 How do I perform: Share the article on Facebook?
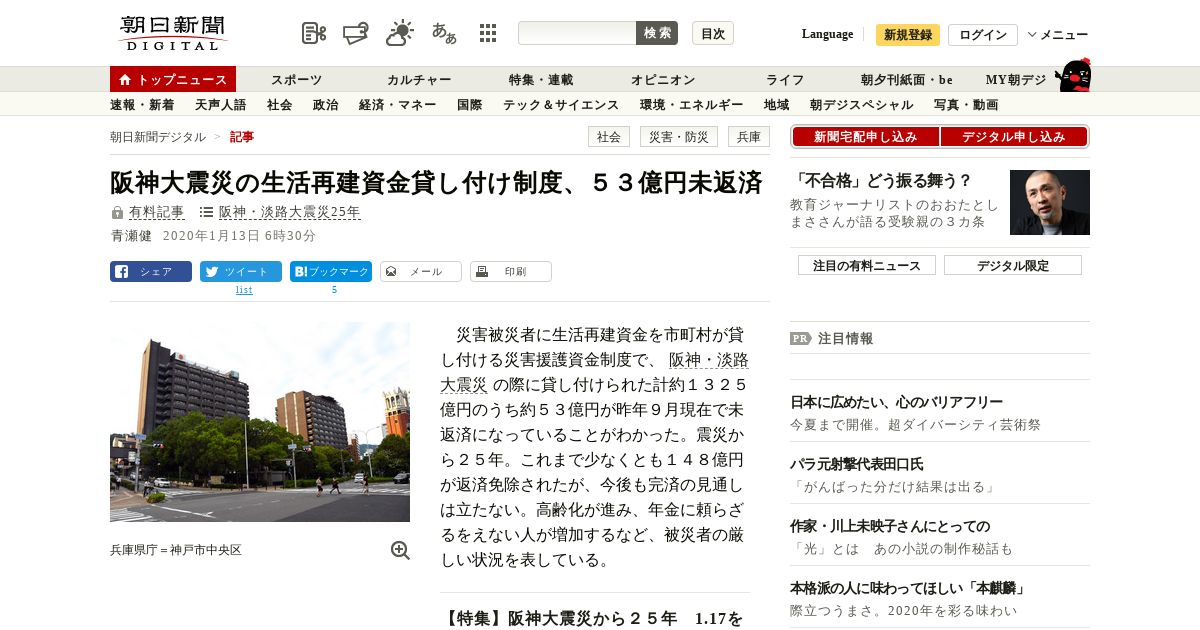pos(151,271)
